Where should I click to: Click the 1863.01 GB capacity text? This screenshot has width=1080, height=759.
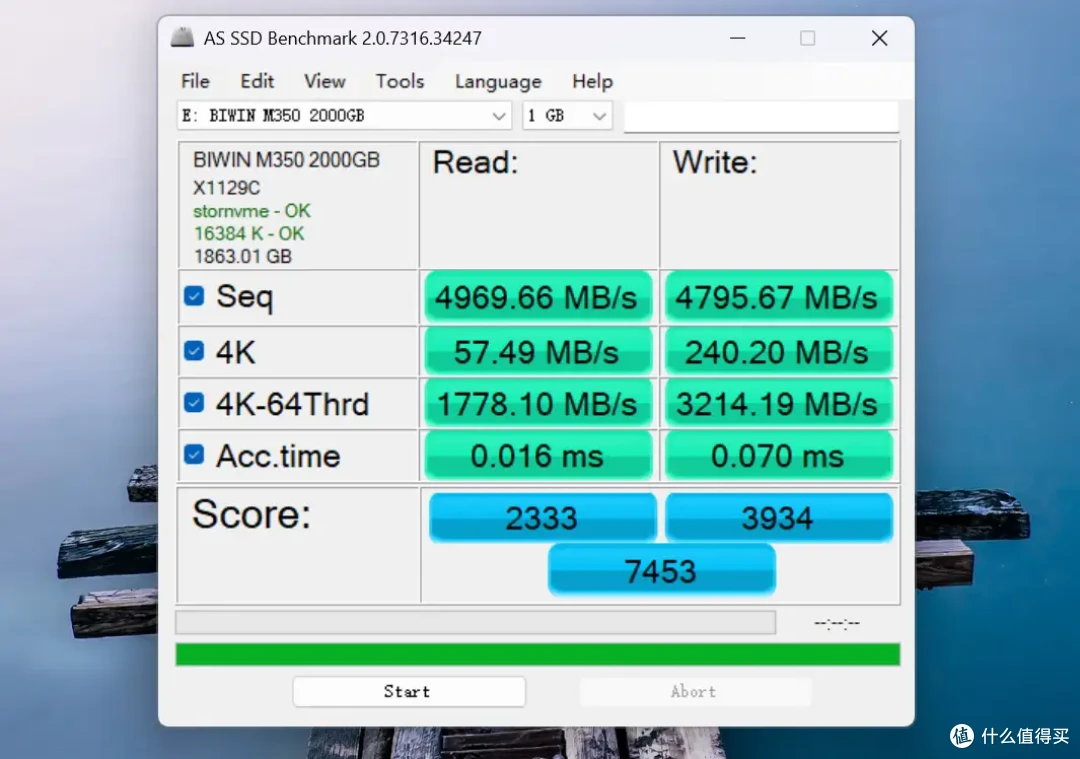click(243, 256)
